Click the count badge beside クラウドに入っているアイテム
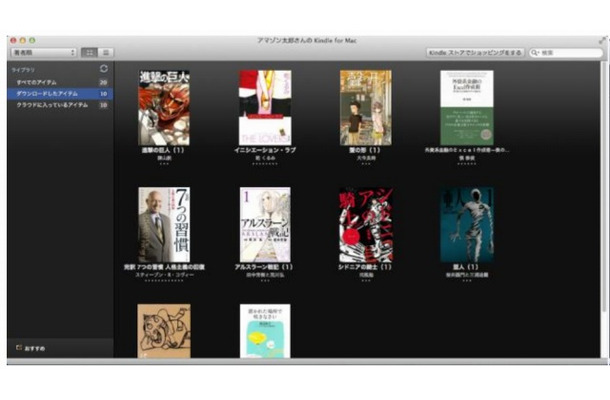This screenshot has width=610, height=400. (x=103, y=105)
